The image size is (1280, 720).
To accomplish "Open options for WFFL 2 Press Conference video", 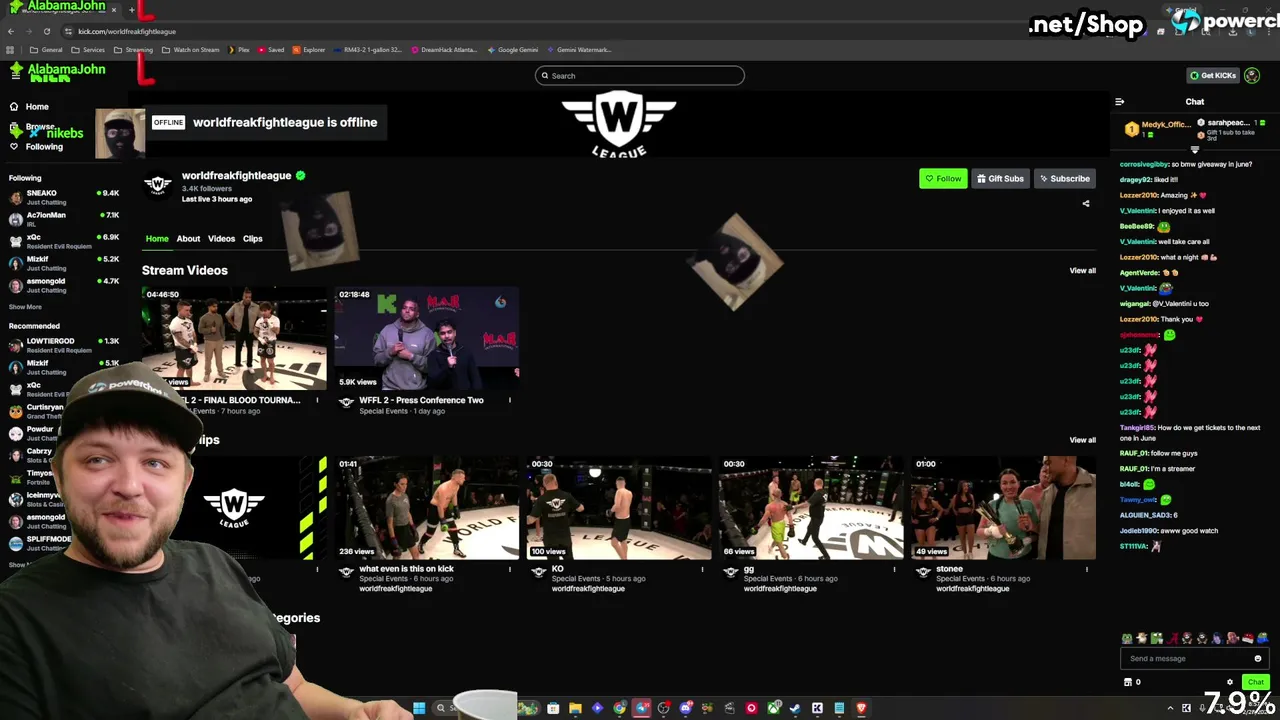I will (x=510, y=400).
